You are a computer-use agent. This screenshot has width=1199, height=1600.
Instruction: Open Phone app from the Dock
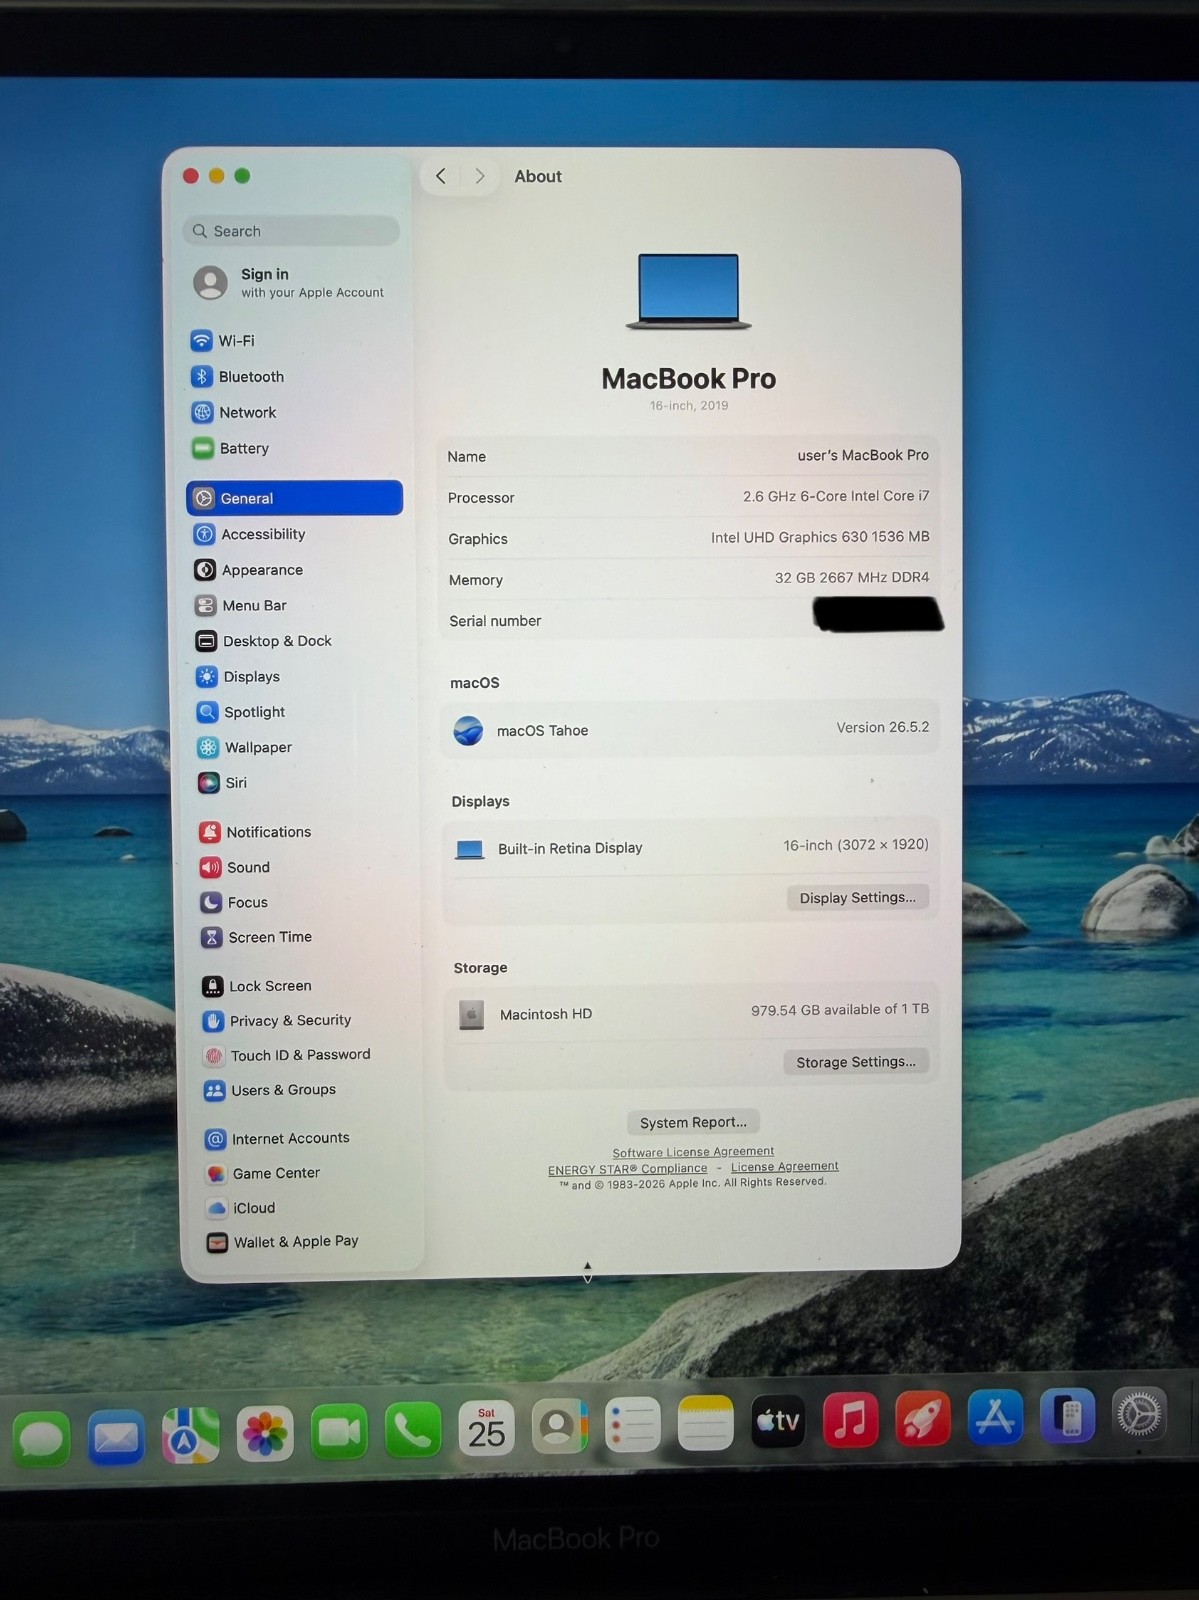[x=413, y=1430]
